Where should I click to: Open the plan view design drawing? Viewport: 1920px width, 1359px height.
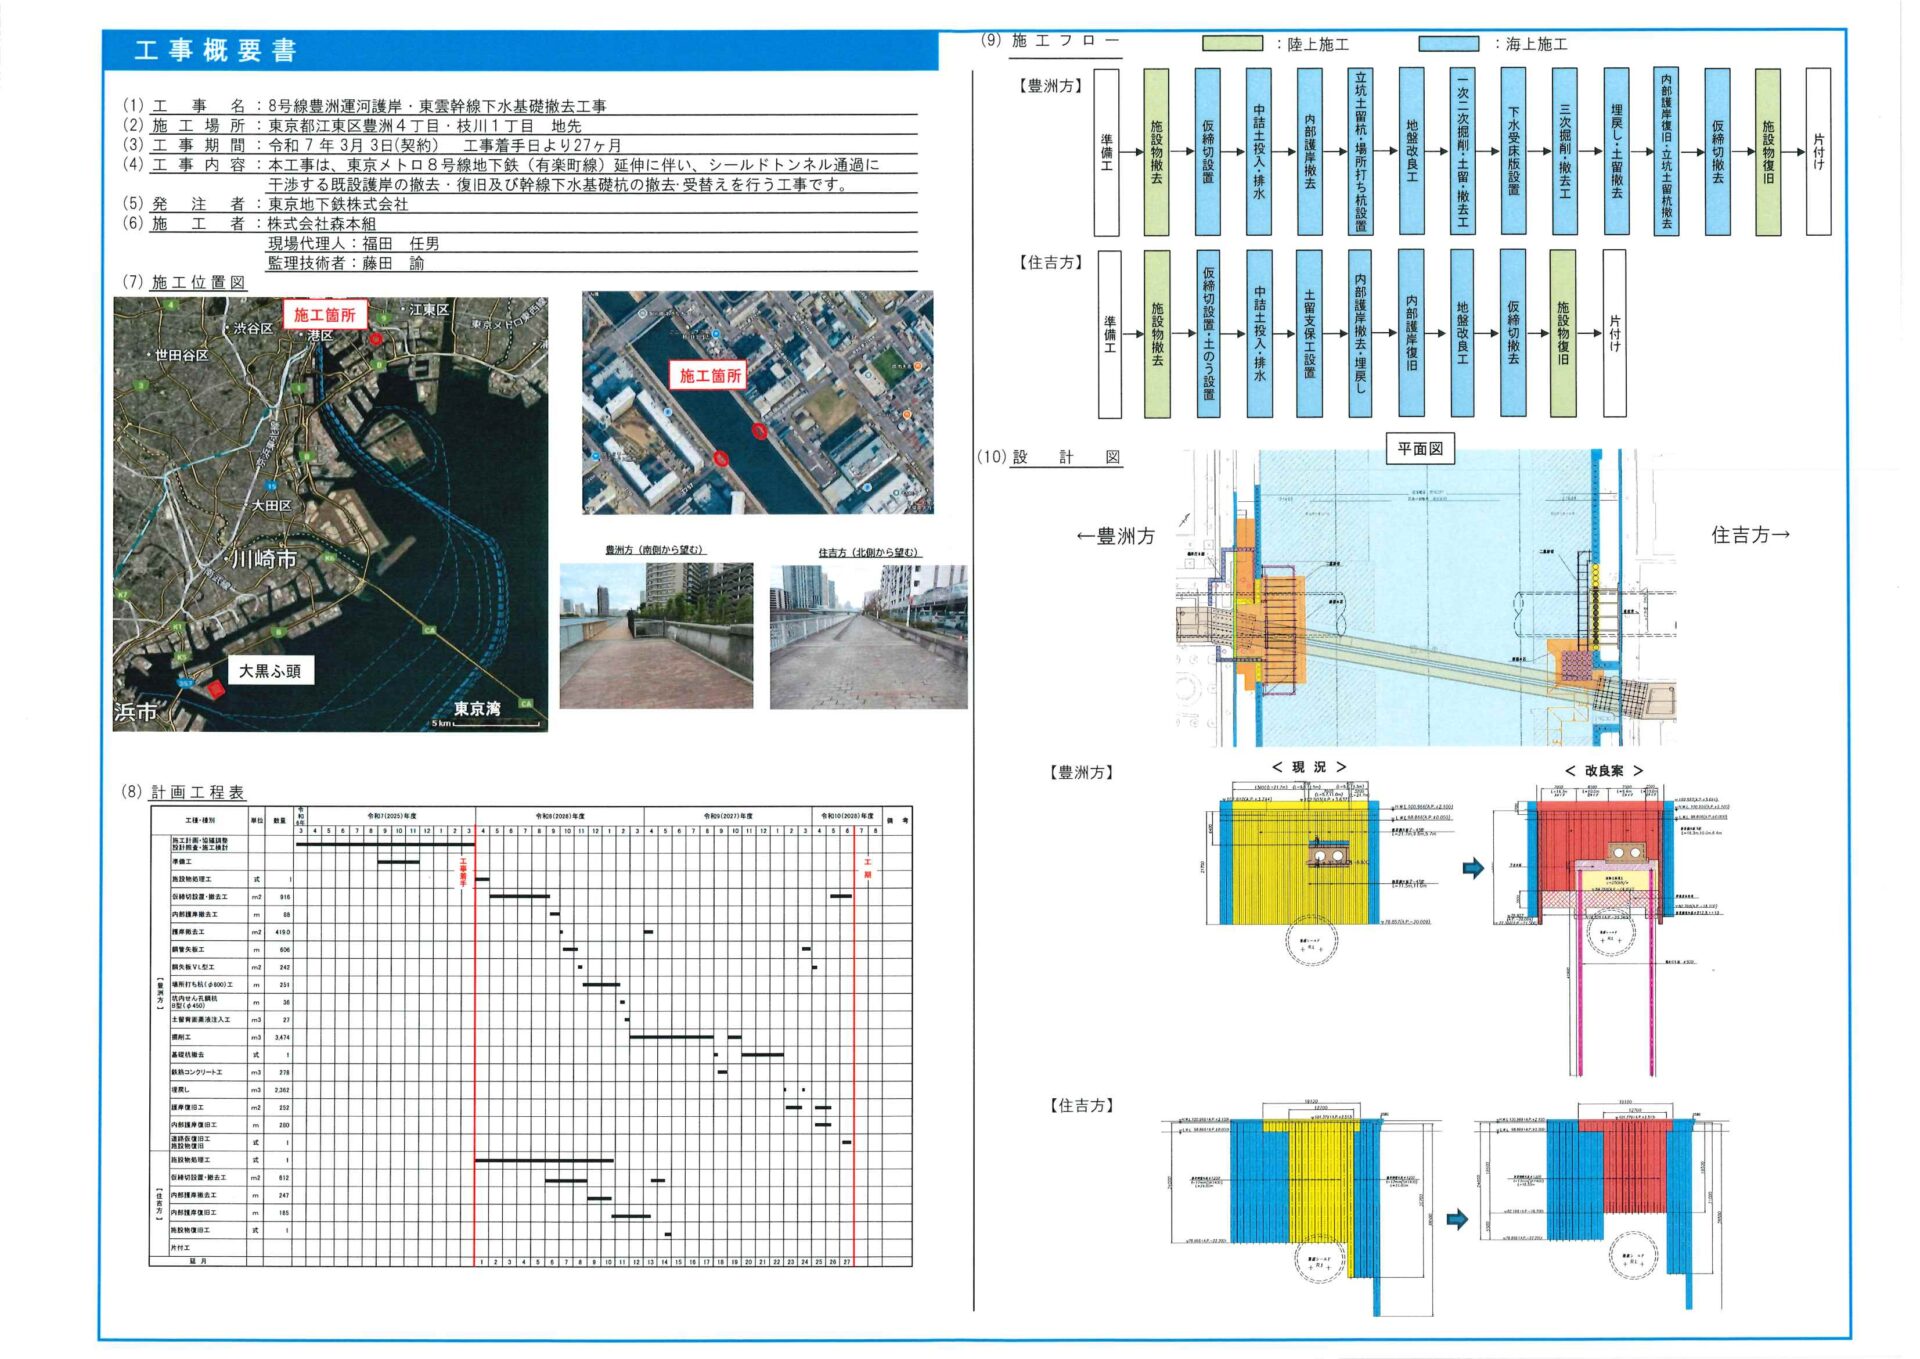1427,598
